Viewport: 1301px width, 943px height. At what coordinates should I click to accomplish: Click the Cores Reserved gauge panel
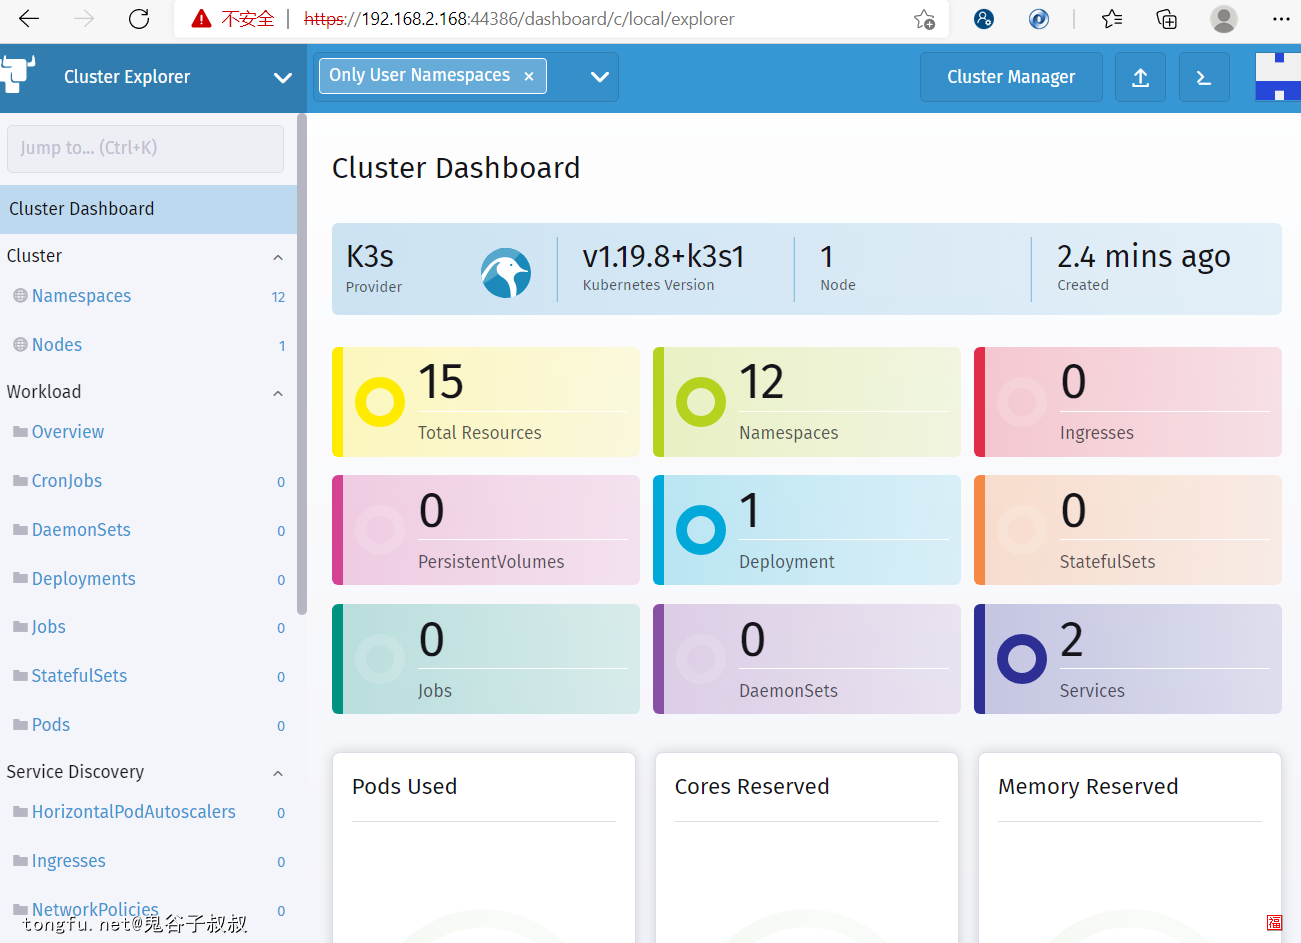tap(807, 848)
